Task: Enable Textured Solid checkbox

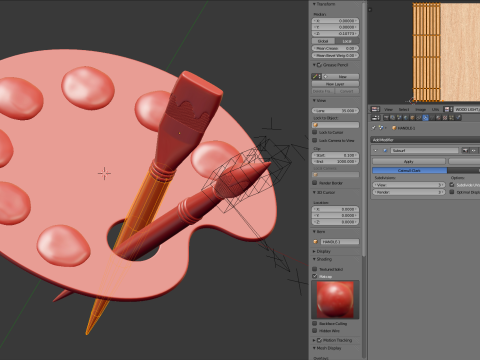Action: tap(315, 269)
